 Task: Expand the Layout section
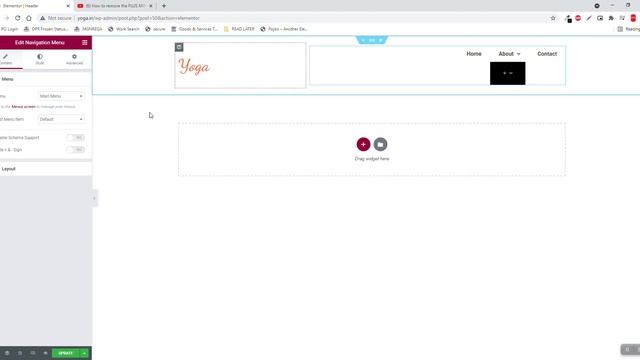(46, 169)
